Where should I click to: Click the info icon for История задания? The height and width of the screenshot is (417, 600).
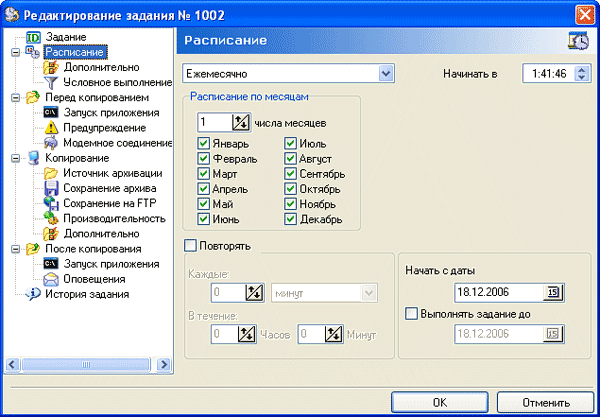coord(33,294)
